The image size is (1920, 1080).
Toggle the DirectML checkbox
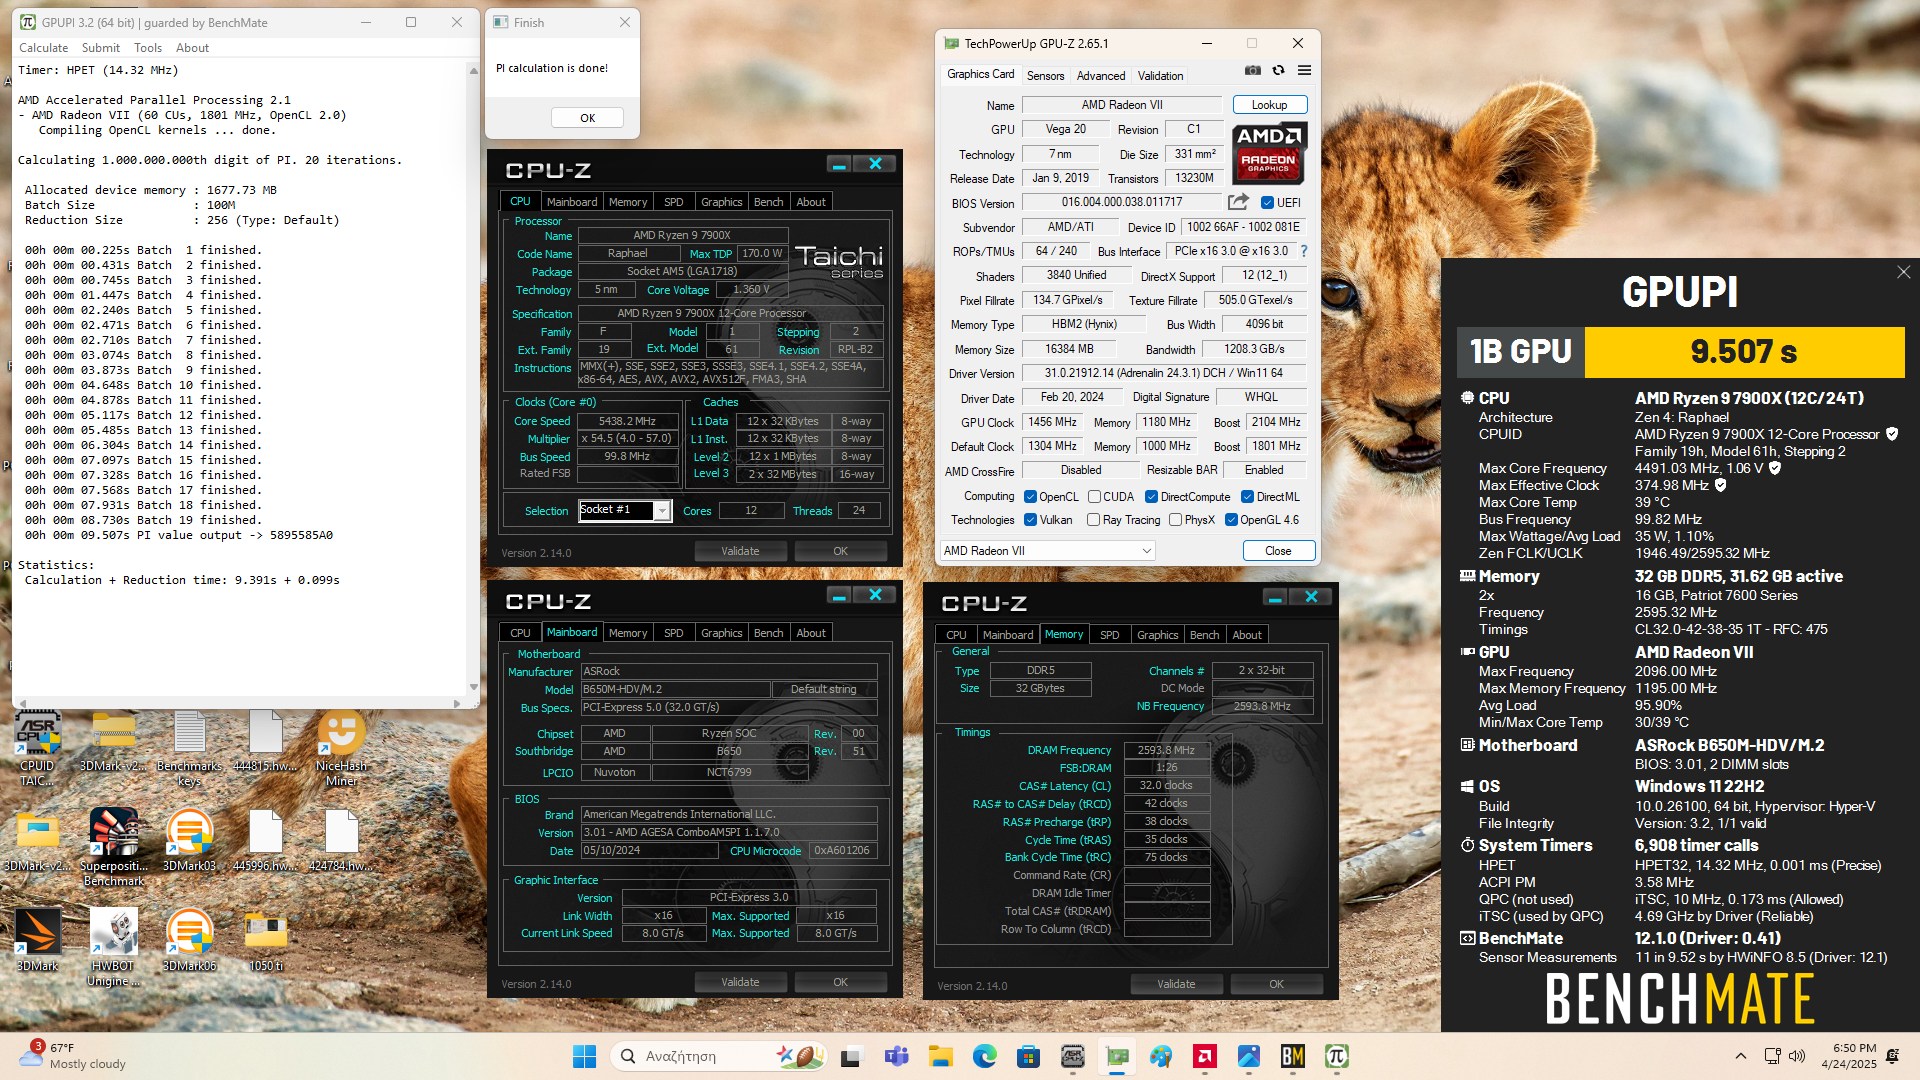tap(1247, 497)
